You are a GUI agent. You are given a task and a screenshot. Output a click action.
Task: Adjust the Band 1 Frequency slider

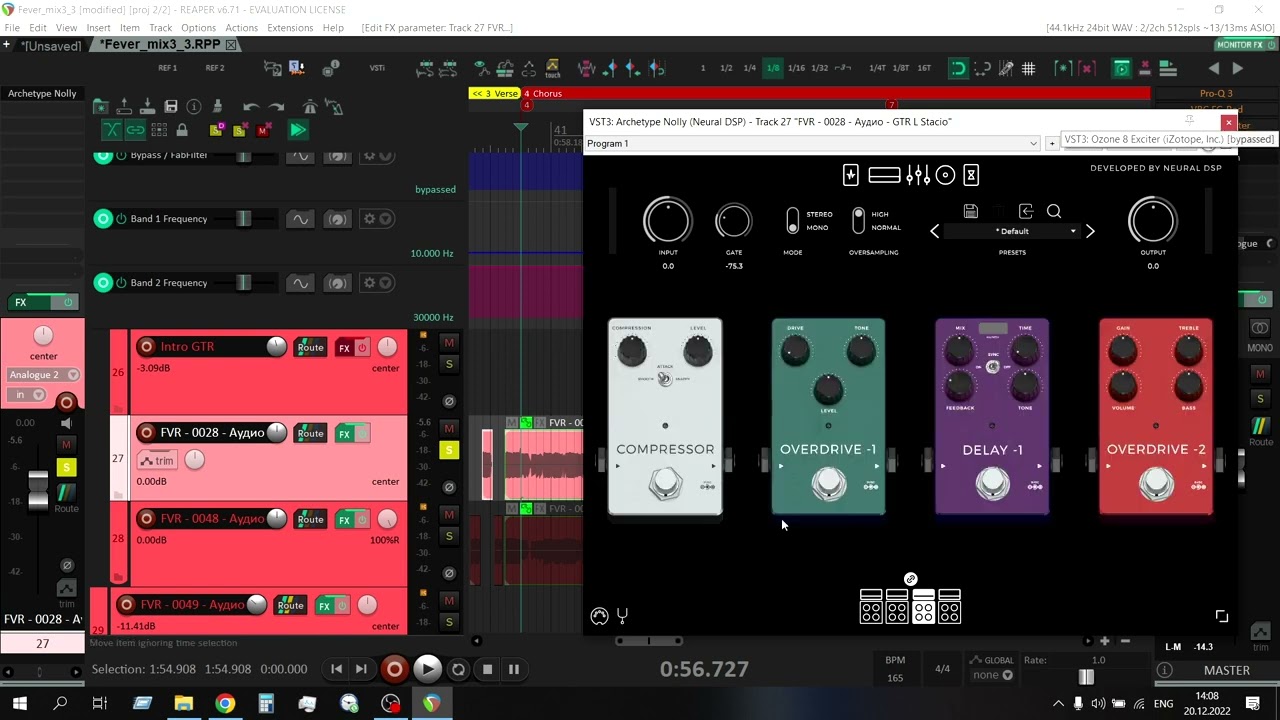[x=243, y=219]
